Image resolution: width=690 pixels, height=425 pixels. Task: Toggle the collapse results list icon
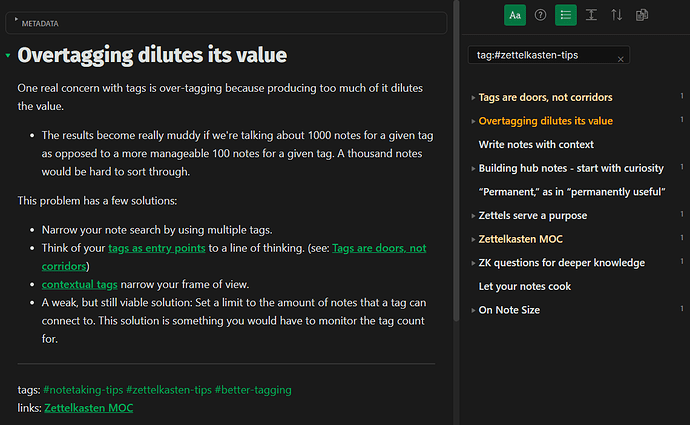tap(565, 15)
